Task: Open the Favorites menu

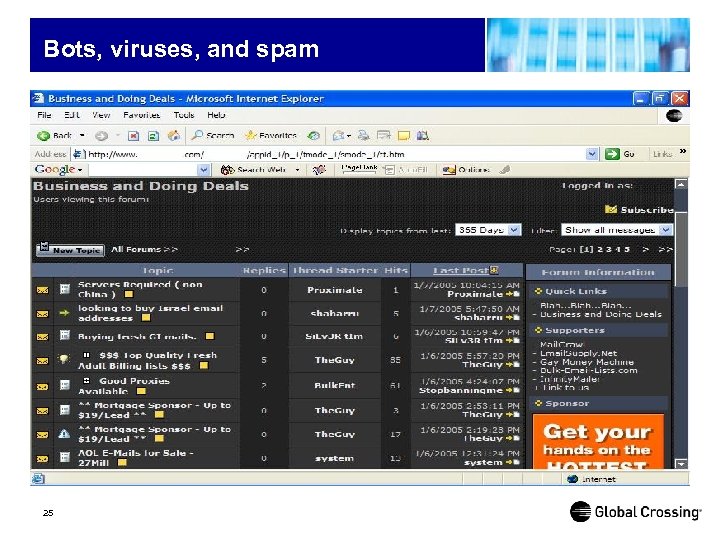Action: [x=141, y=115]
